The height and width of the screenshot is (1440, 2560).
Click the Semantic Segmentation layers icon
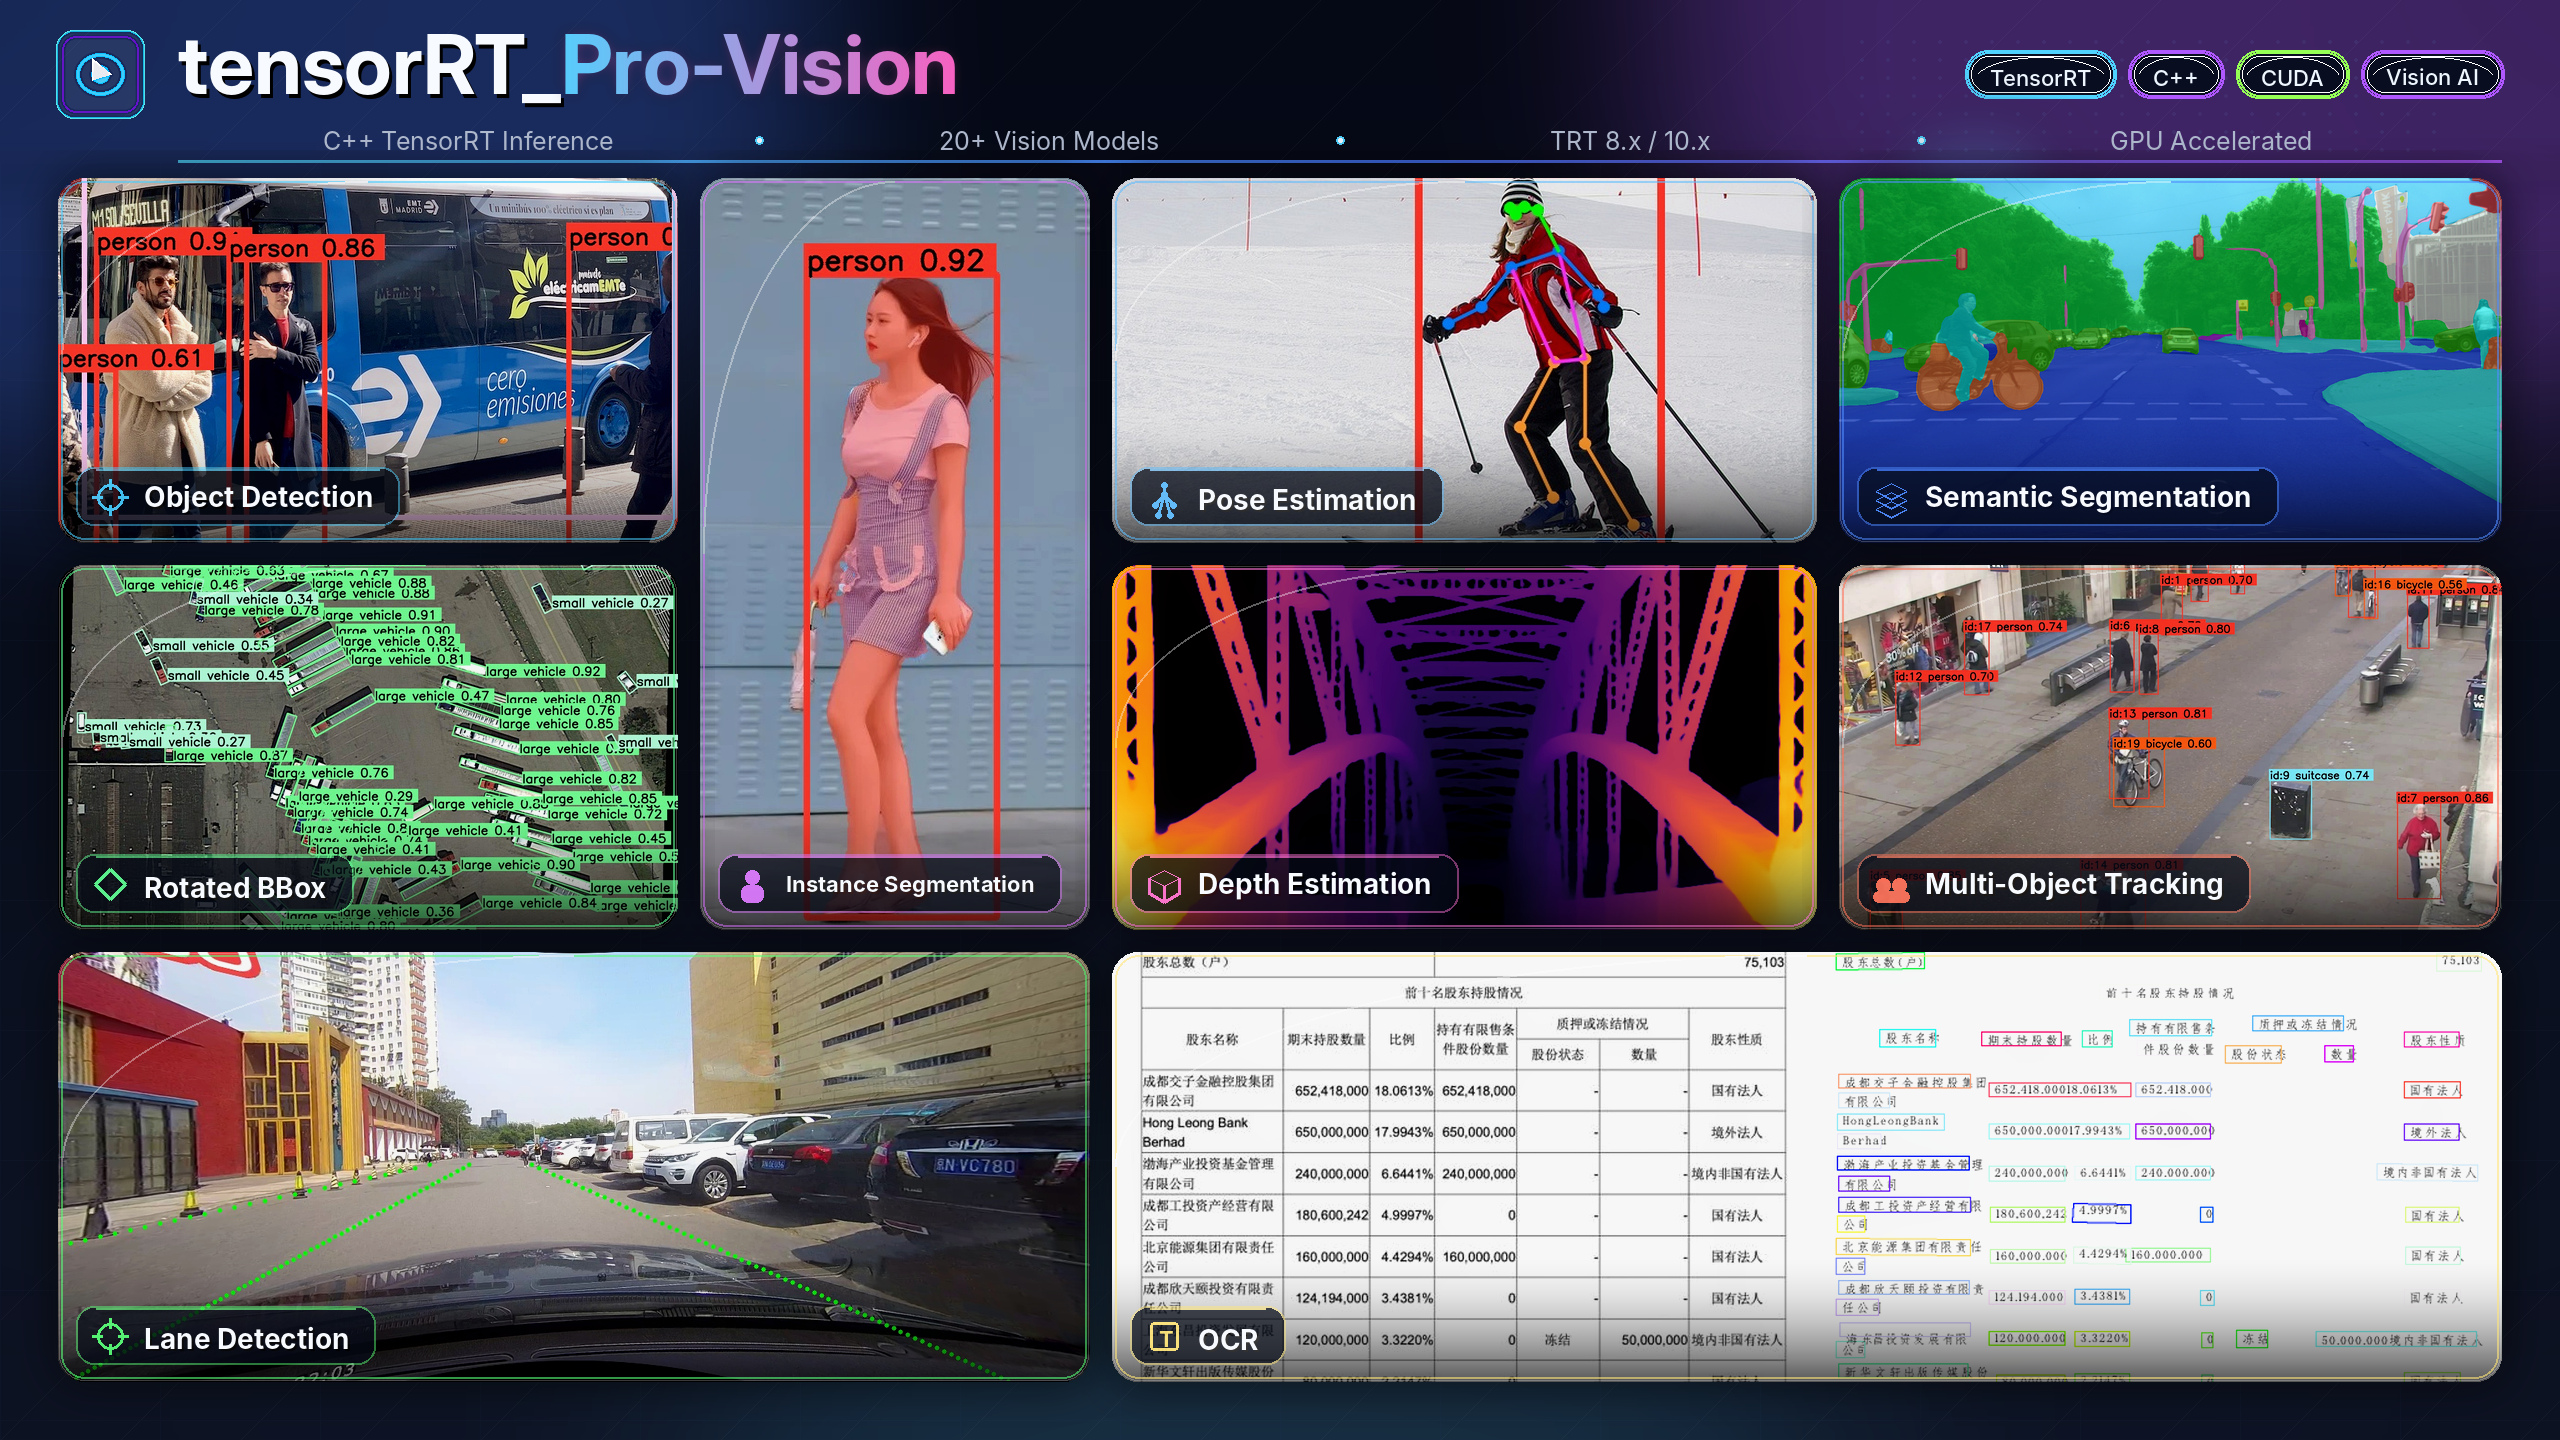click(x=1891, y=499)
